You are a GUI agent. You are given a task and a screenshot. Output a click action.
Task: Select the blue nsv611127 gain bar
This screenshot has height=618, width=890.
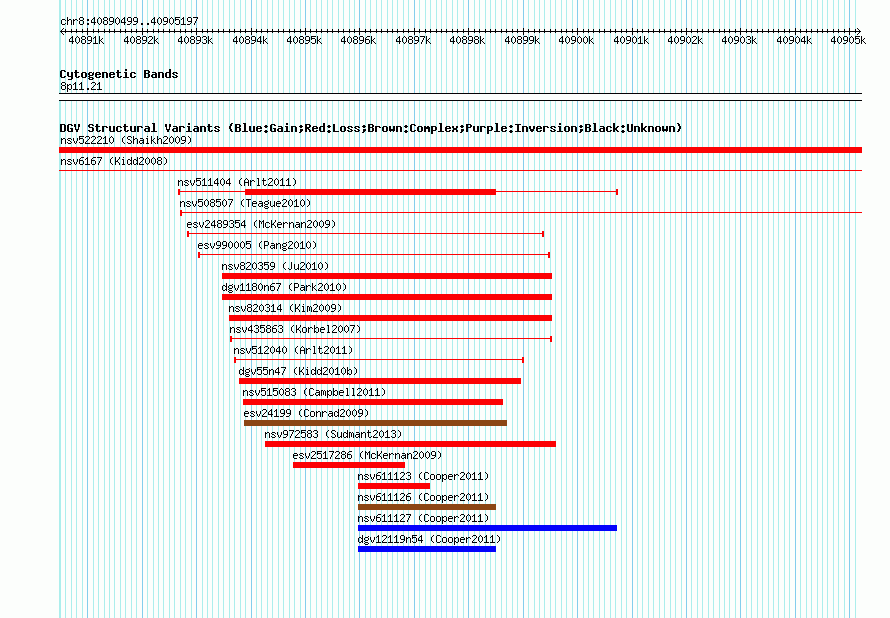pyautogui.click(x=488, y=528)
